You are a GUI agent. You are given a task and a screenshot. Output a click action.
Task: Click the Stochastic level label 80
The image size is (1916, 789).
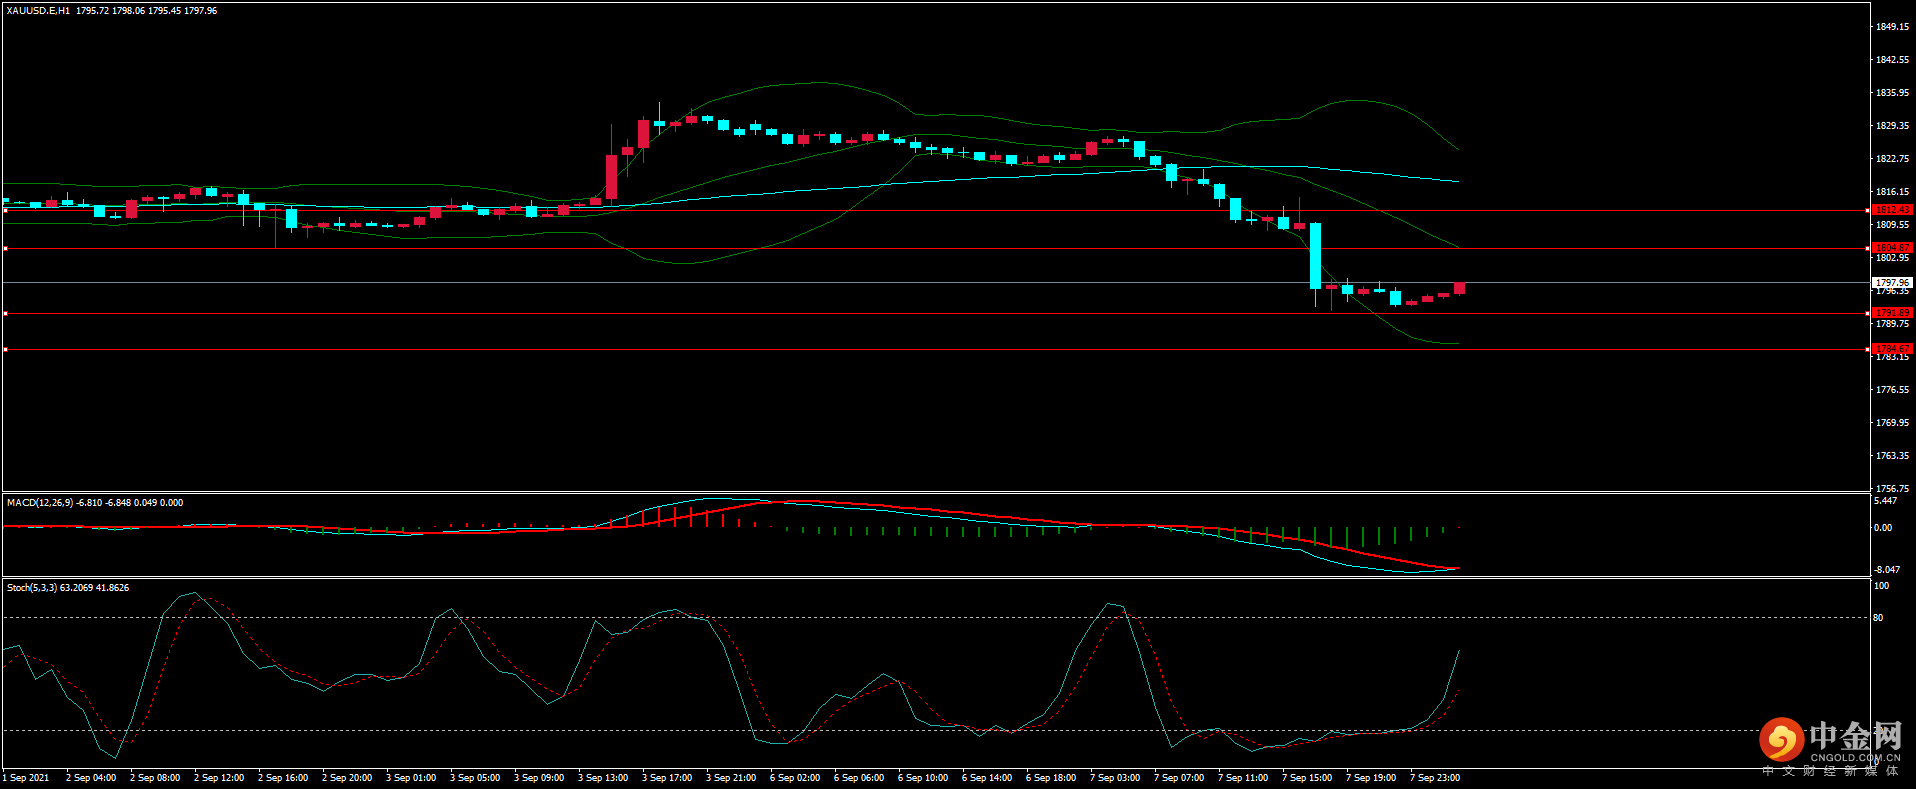pyautogui.click(x=1878, y=618)
